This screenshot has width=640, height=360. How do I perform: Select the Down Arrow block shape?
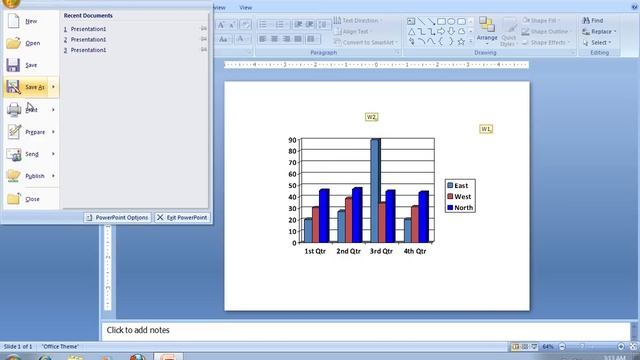[x=451, y=31]
